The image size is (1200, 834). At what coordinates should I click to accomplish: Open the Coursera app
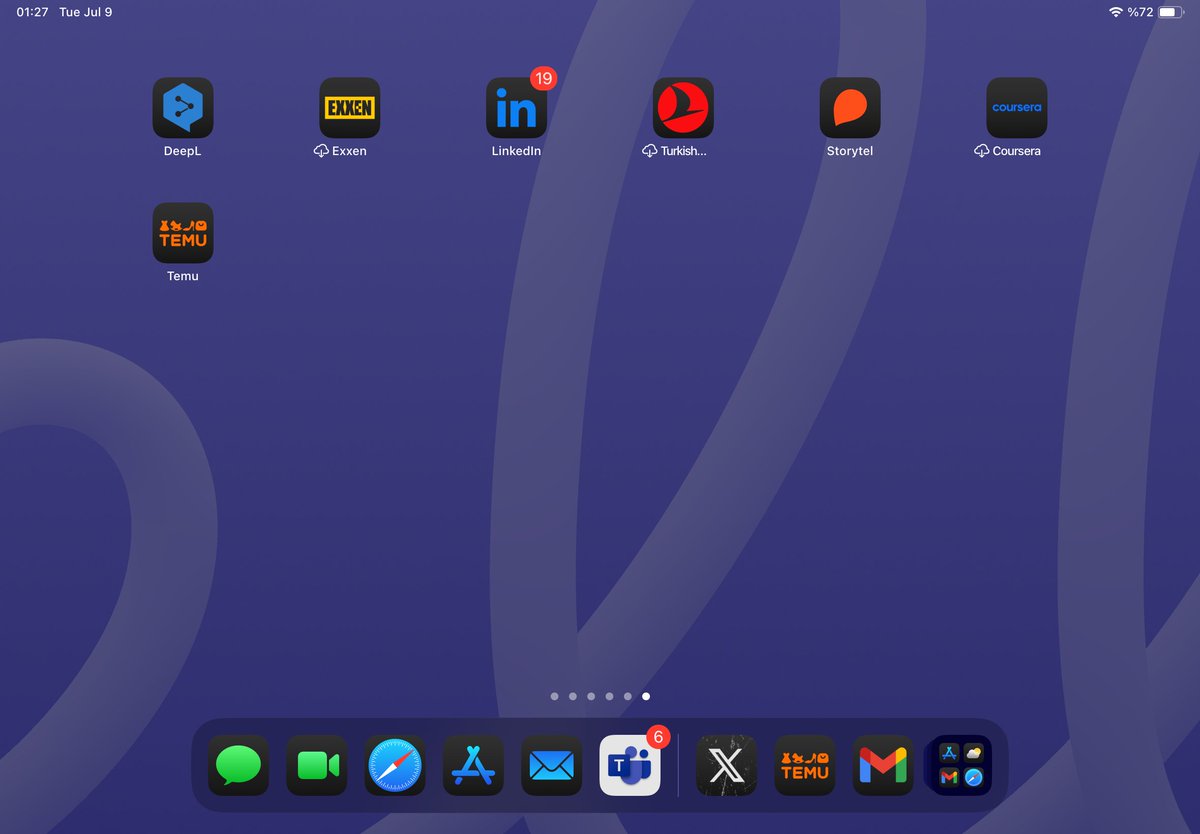tap(1017, 108)
